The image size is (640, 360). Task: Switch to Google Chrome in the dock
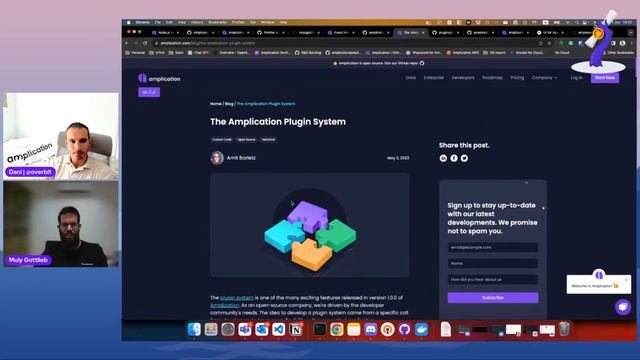(337, 329)
